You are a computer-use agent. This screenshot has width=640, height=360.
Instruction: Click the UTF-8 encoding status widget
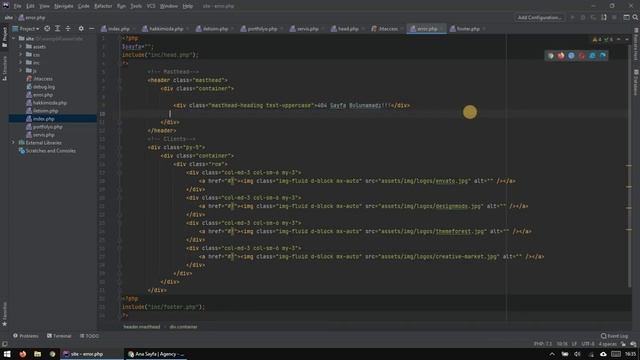coord(588,344)
